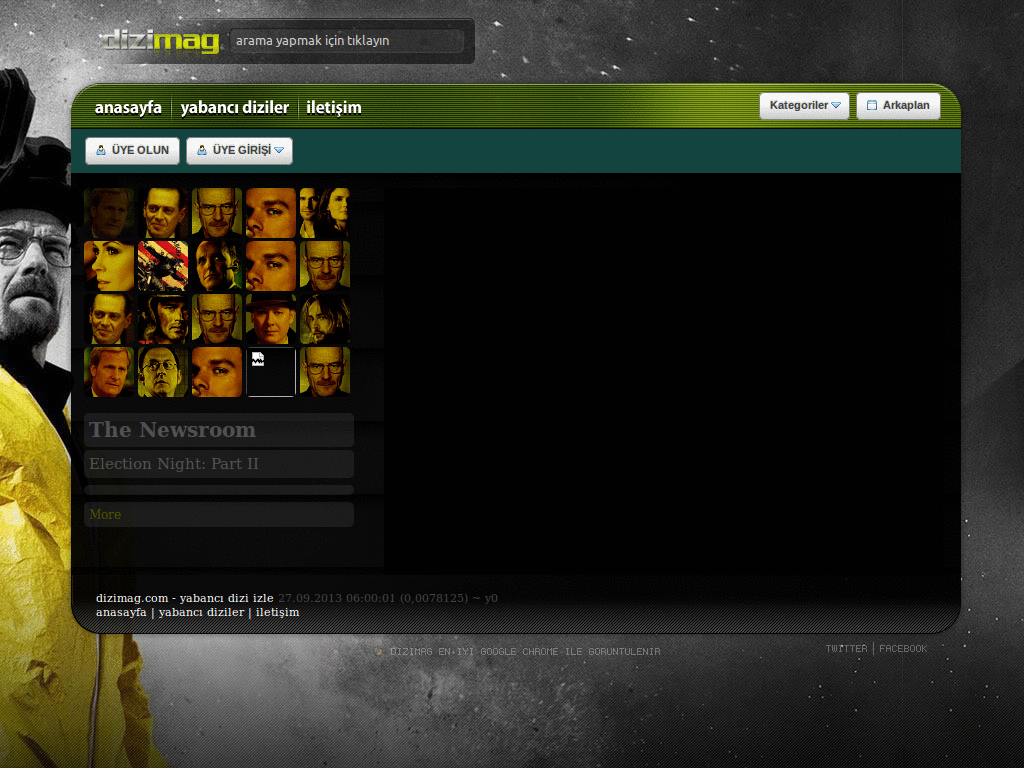Open the red-and-white striped flag thumbnail
This screenshot has width=1024, height=768.
point(163,266)
